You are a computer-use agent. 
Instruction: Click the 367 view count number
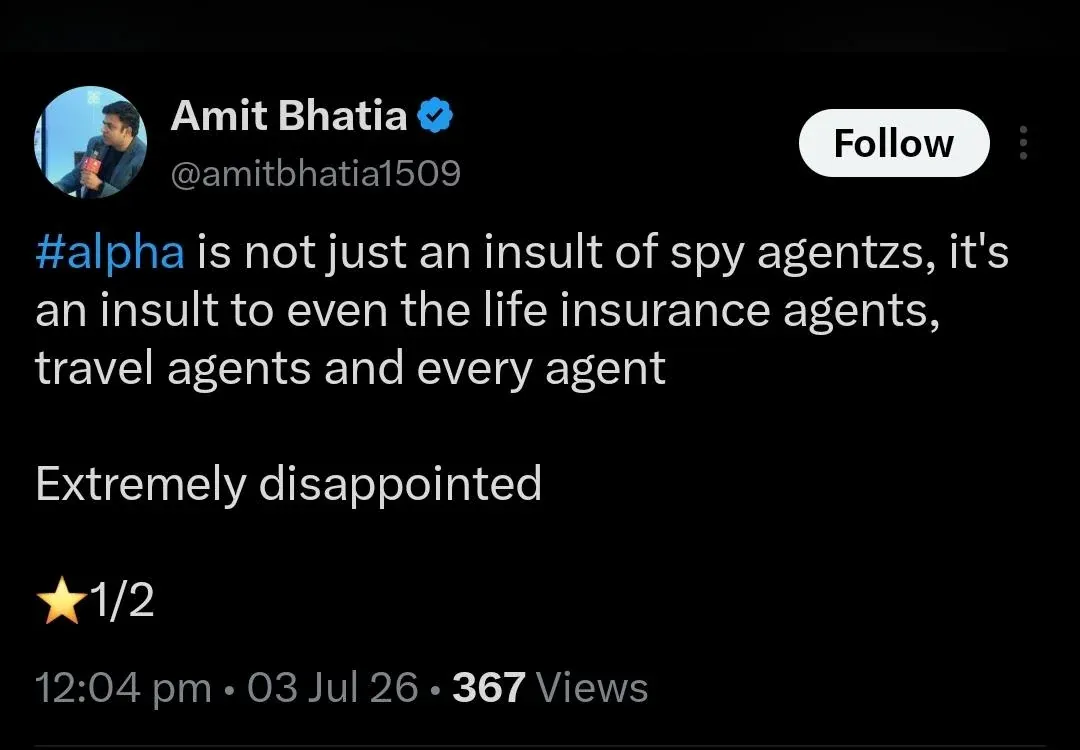click(488, 687)
